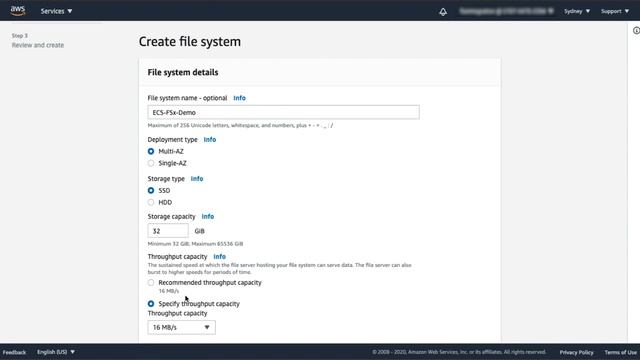Screen dimensions: 640x360
Task: Open the Terms of Use link
Action: pyautogui.click(x=620, y=352)
